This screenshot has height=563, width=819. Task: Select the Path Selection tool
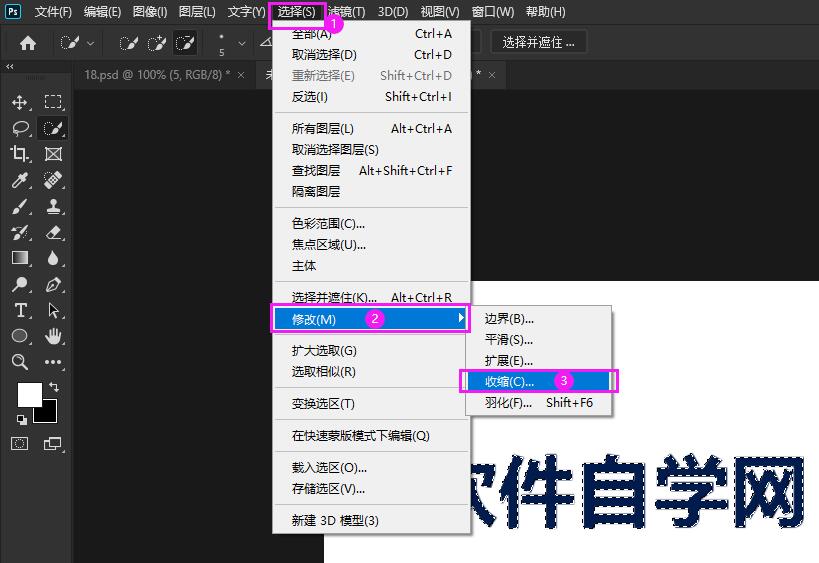[53, 310]
